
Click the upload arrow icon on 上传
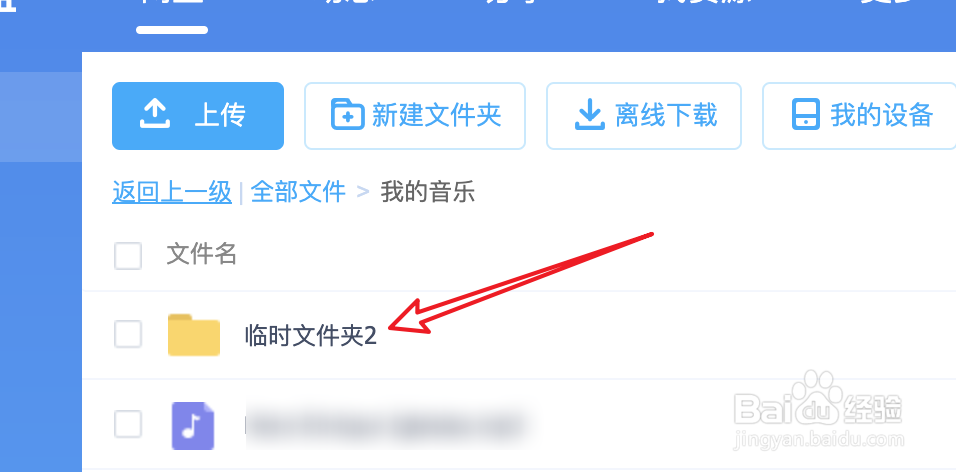pos(154,115)
